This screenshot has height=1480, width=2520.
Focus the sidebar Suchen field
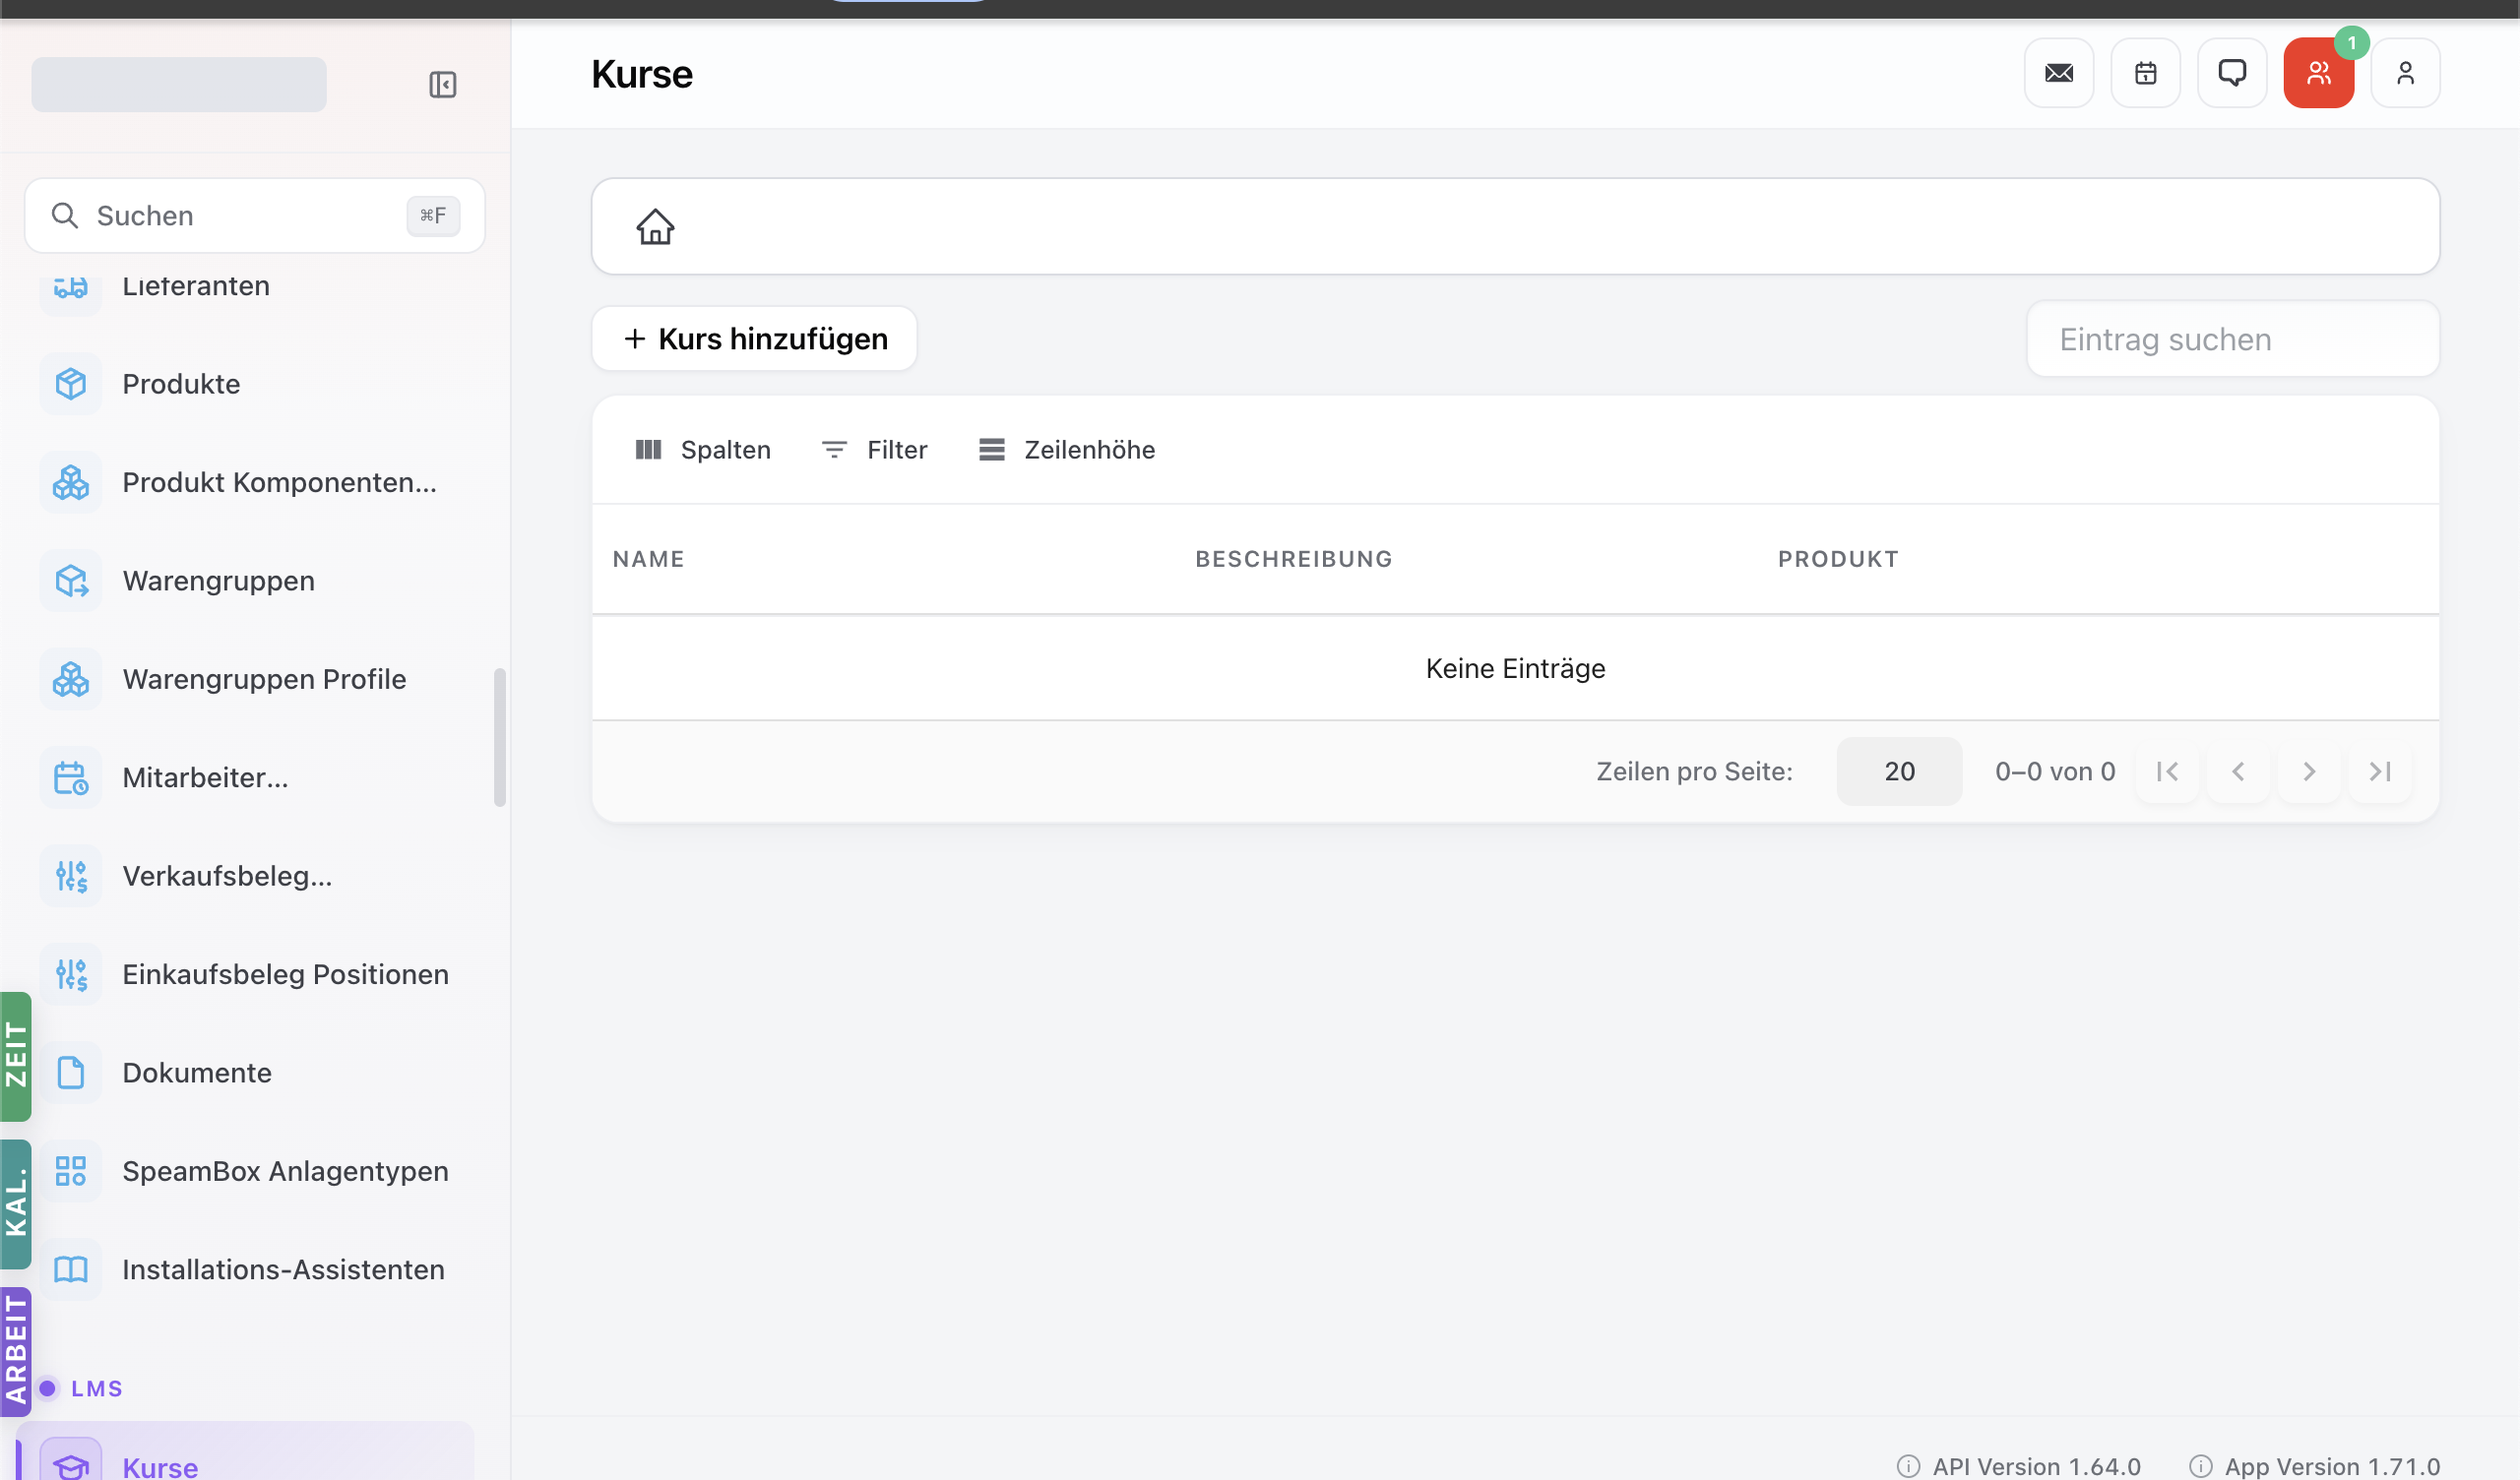(255, 216)
